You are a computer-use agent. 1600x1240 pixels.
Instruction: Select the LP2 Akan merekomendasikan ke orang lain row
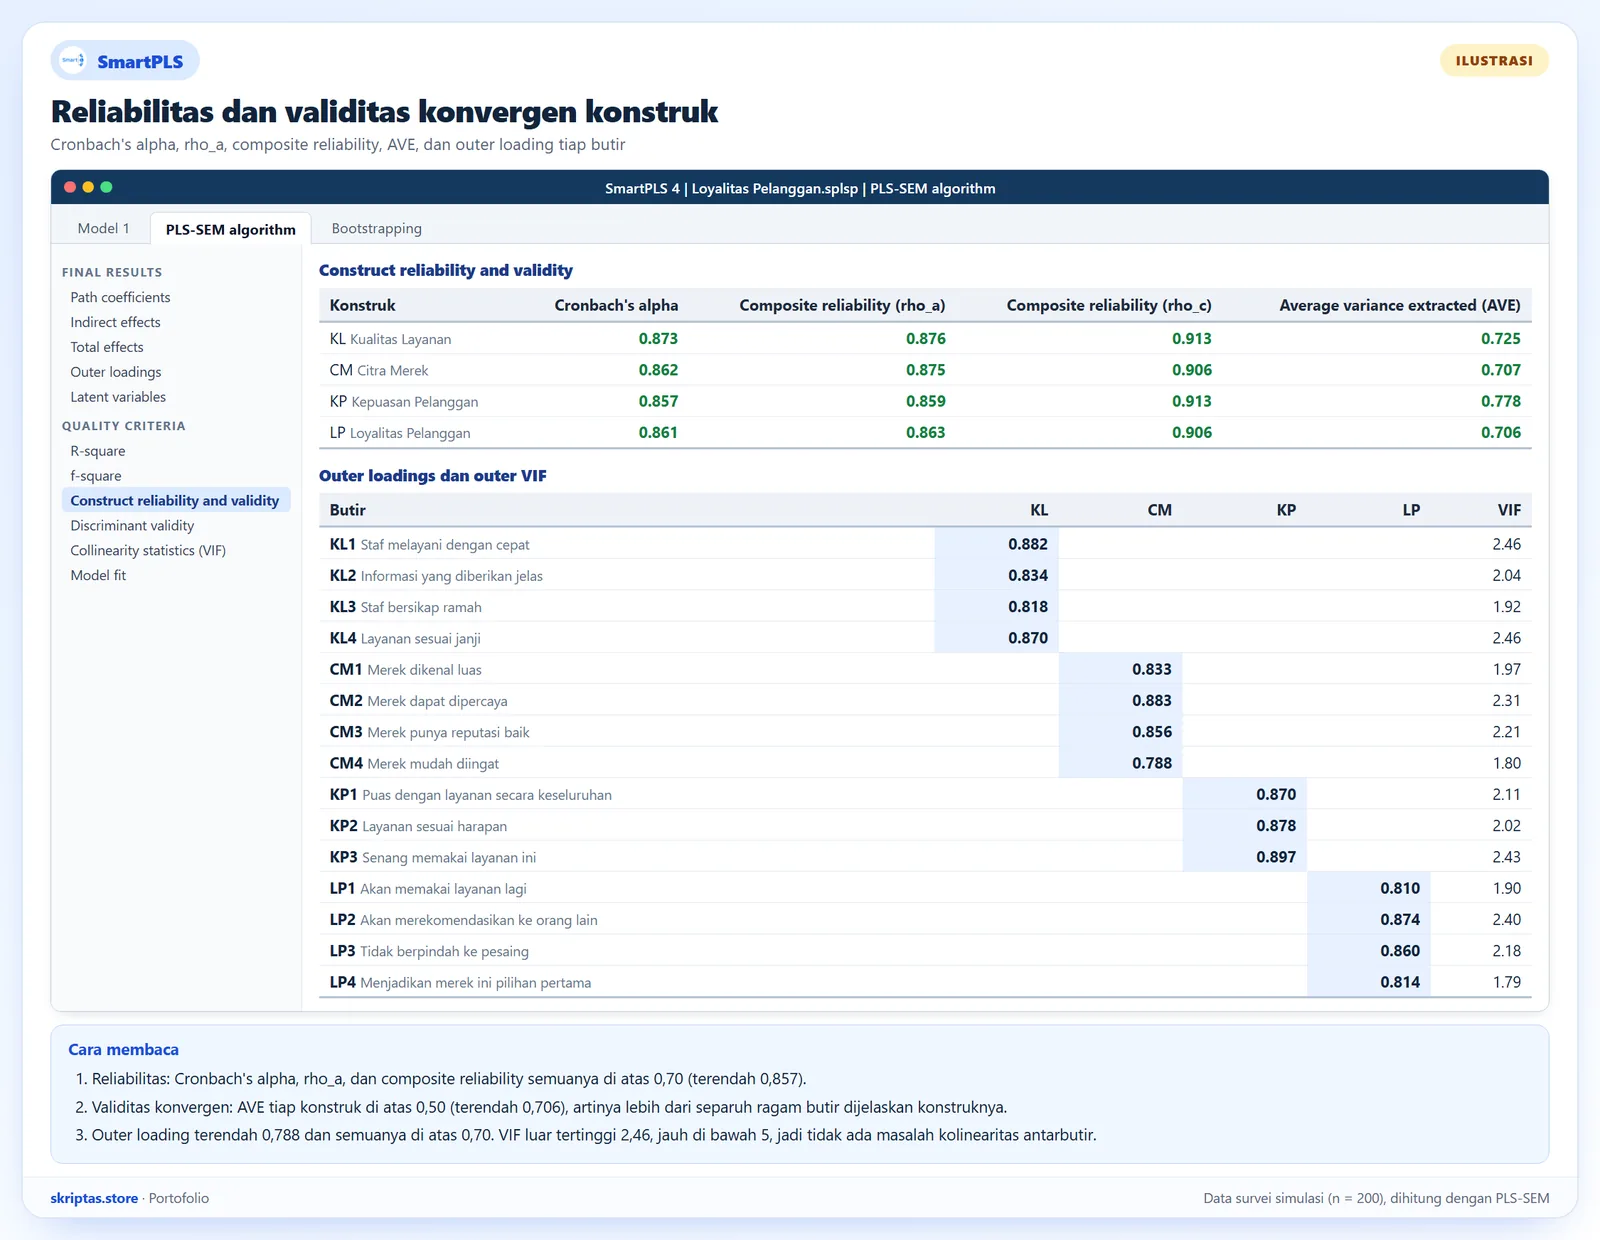pos(925,920)
